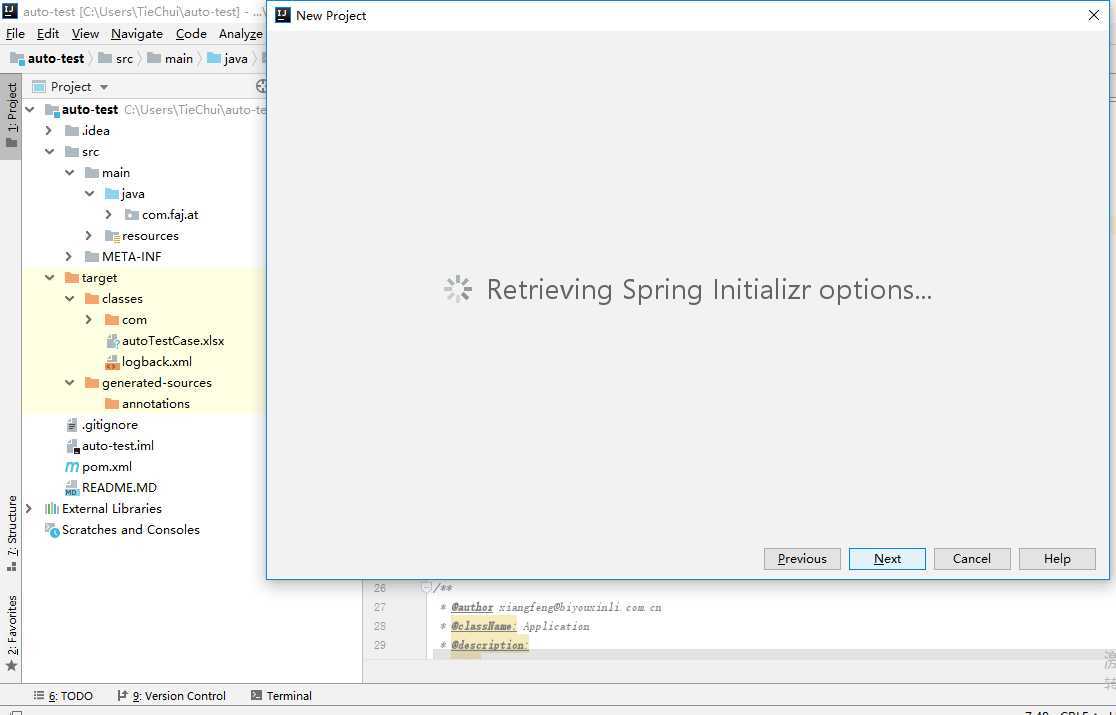
Task: Open the Edit menu
Action: click(x=48, y=33)
